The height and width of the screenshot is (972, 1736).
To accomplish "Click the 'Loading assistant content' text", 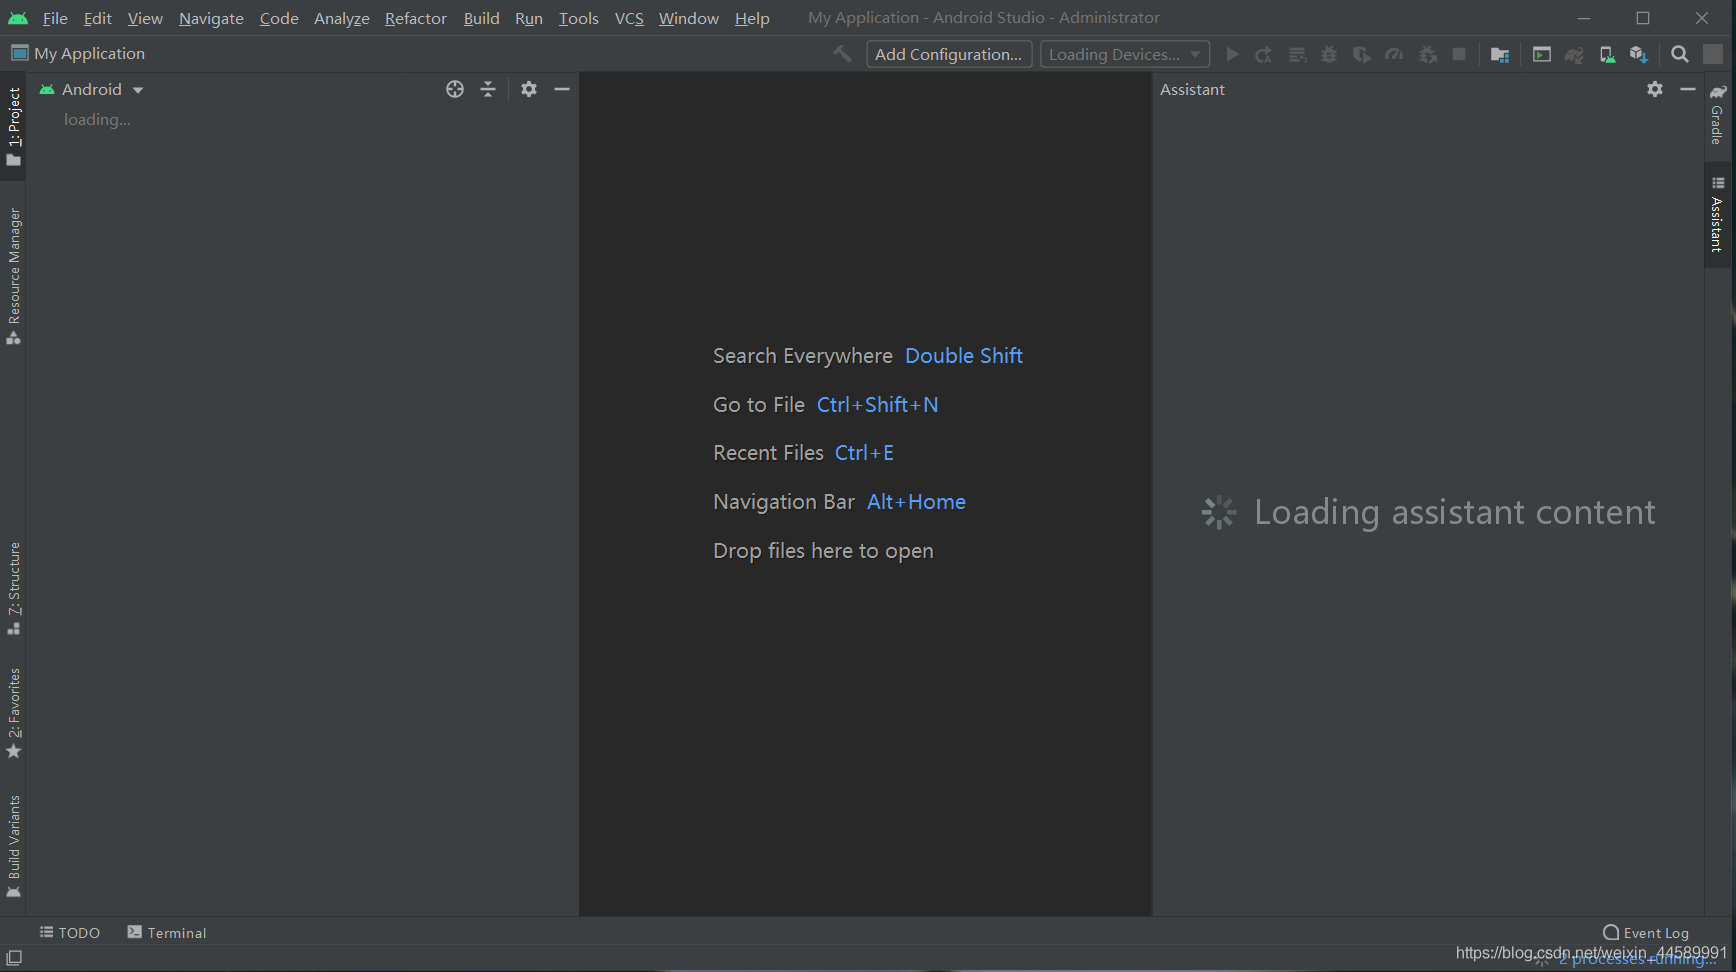I will [1455, 512].
